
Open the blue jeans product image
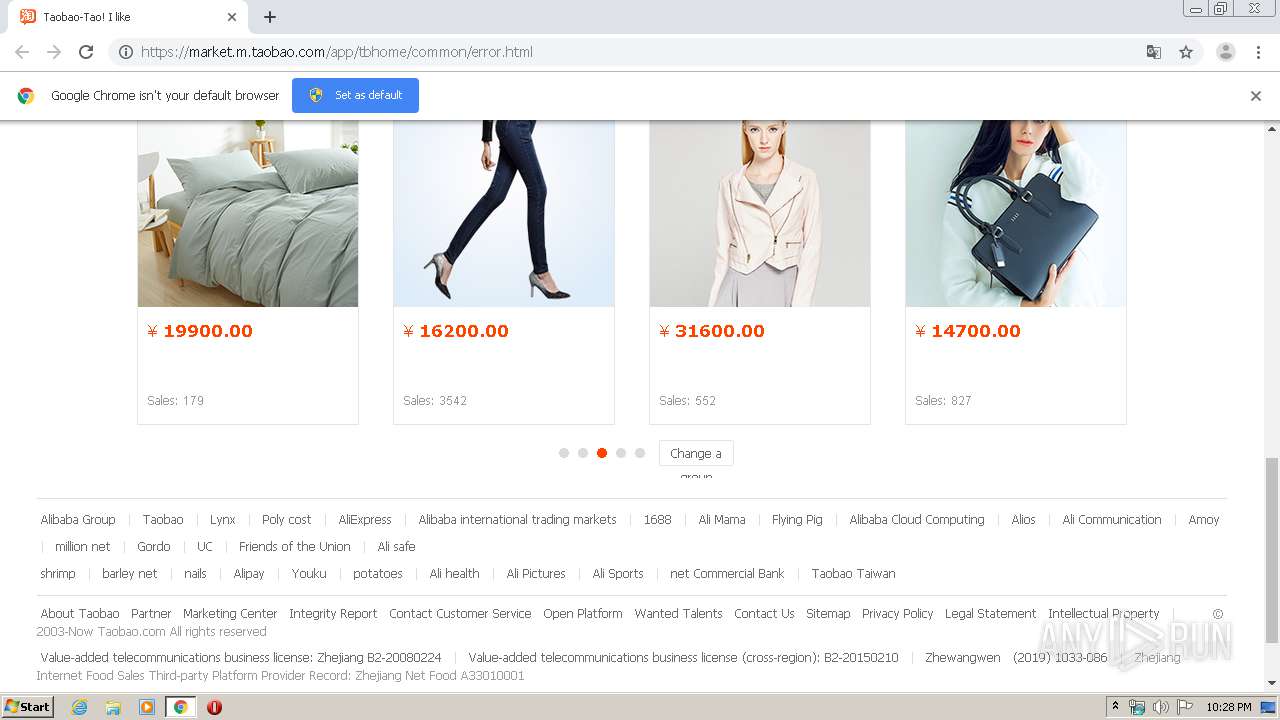click(x=504, y=213)
